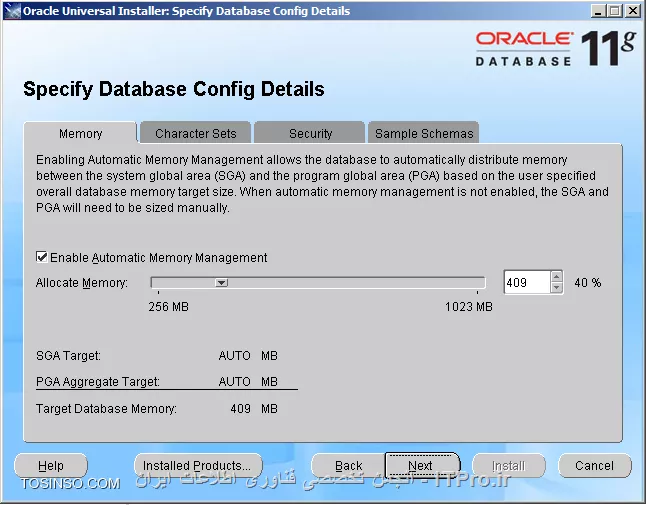
Task: Close the Oracle Universal Installer window
Action: click(x=632, y=11)
